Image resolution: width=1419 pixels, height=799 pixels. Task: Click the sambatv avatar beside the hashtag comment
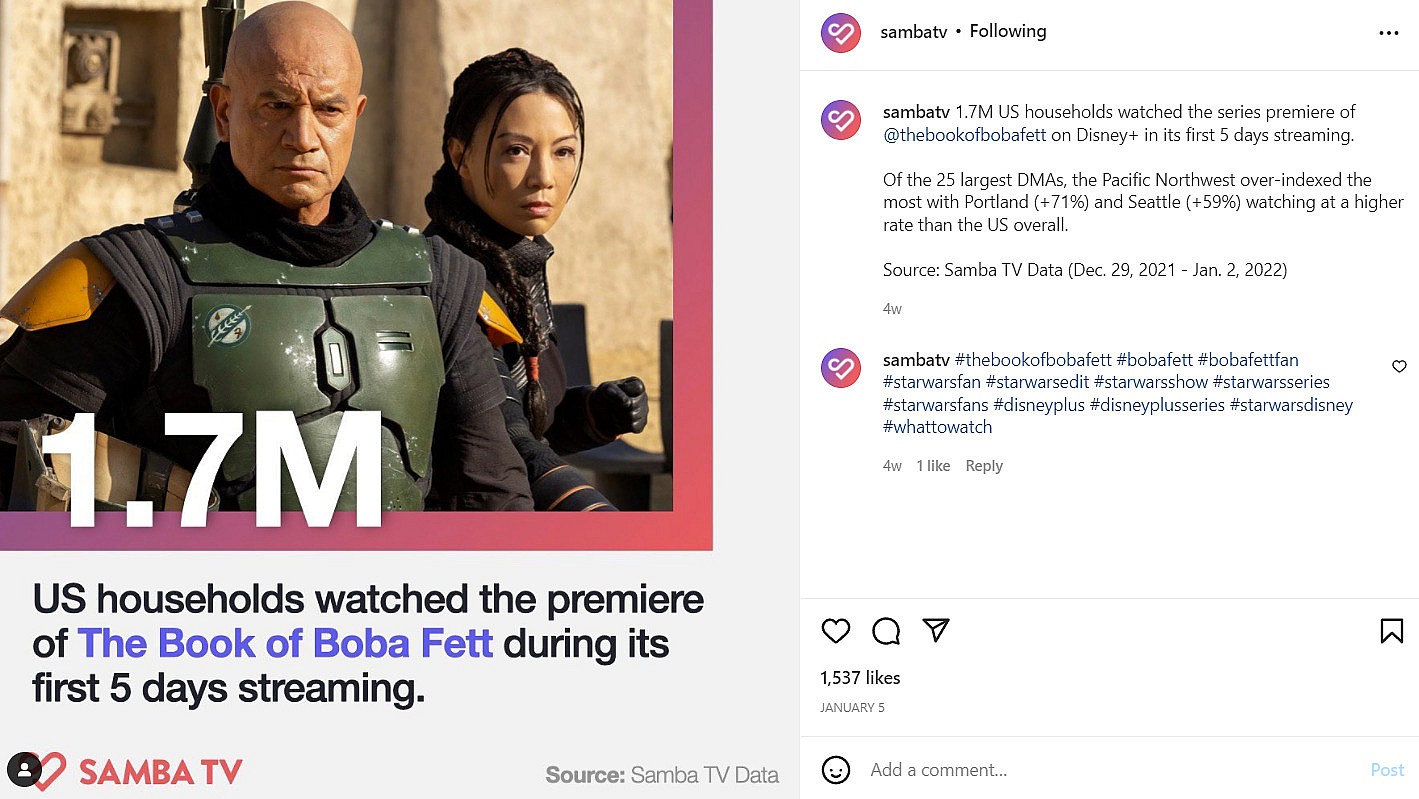(x=841, y=368)
